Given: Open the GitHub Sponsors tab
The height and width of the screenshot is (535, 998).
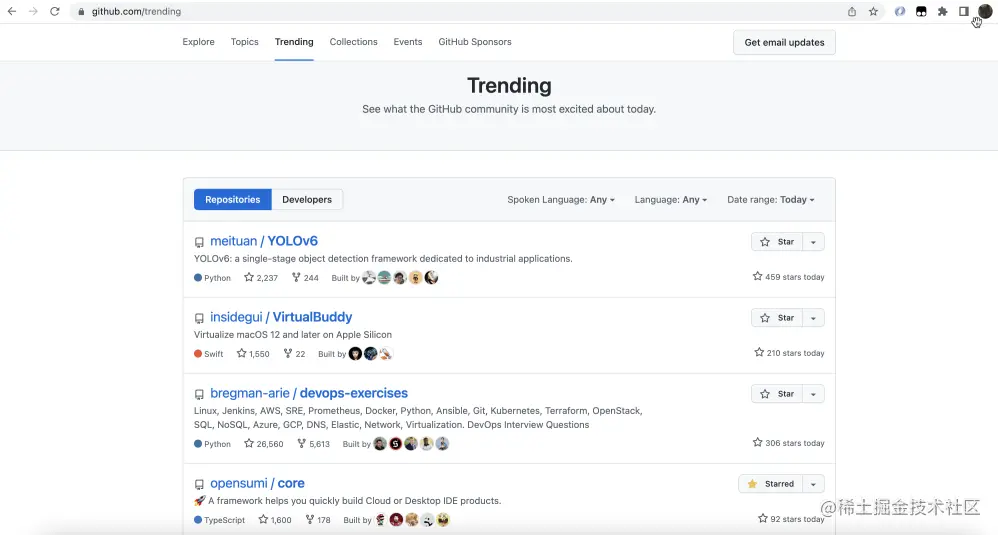Looking at the screenshot, I should 475,41.
